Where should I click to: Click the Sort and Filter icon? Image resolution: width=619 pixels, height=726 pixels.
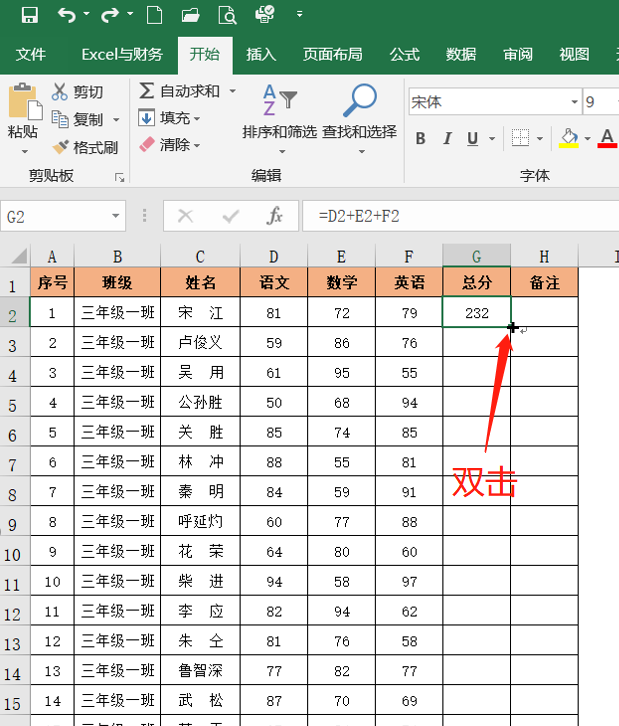280,100
